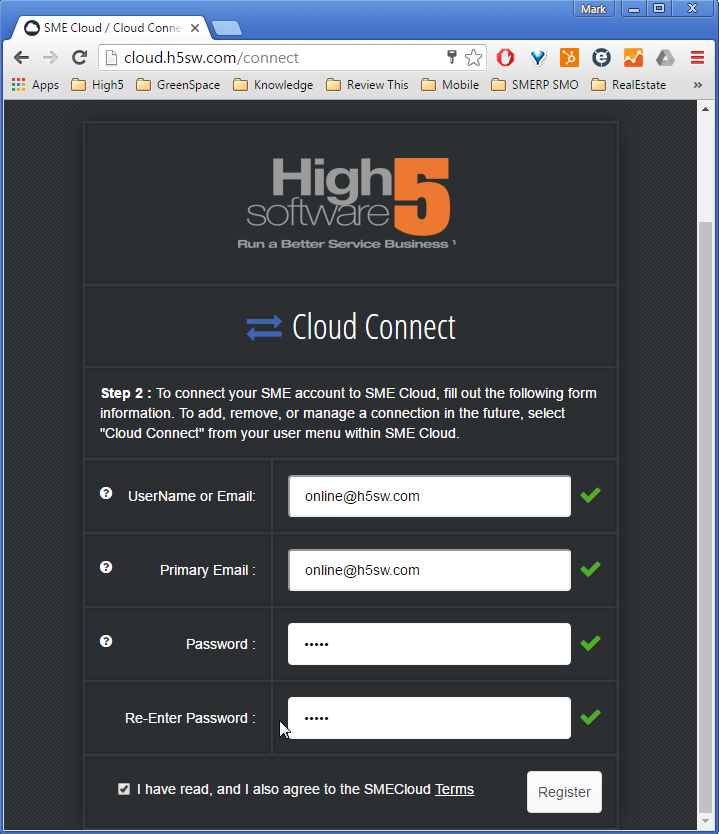Click the browser forward arrow
719x834 pixels.
(x=50, y=57)
